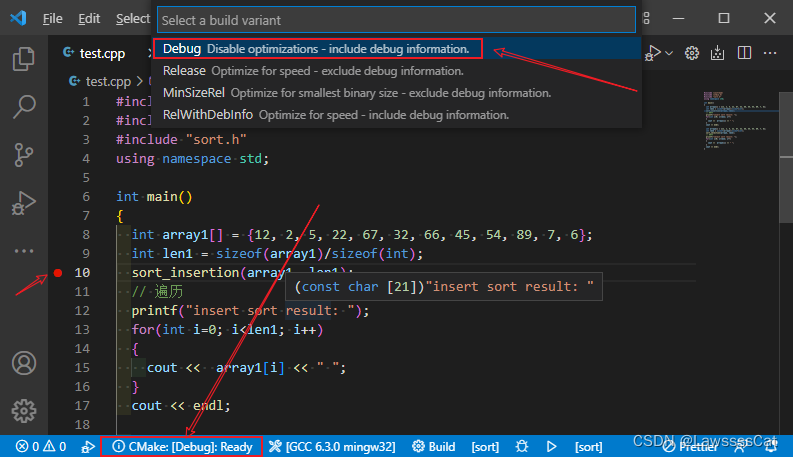Open the notifications bell in status bar
Viewport: 793px width, 457px height.
click(771, 447)
